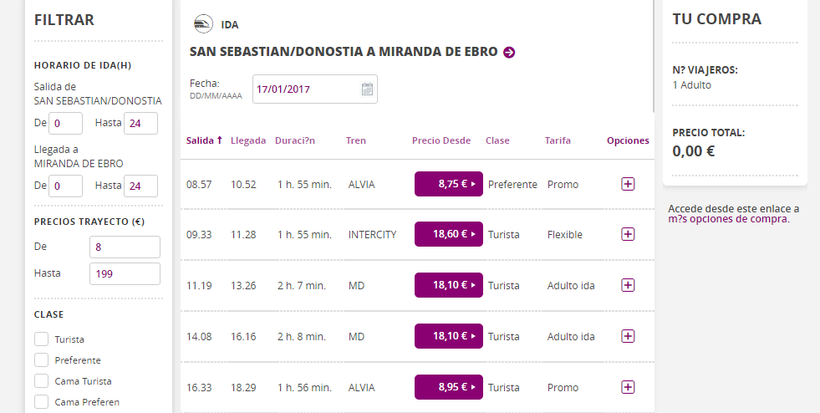Image resolution: width=820 pixels, height=413 pixels.
Task: Open plus options for the 14.08 train
Action: coord(628,336)
